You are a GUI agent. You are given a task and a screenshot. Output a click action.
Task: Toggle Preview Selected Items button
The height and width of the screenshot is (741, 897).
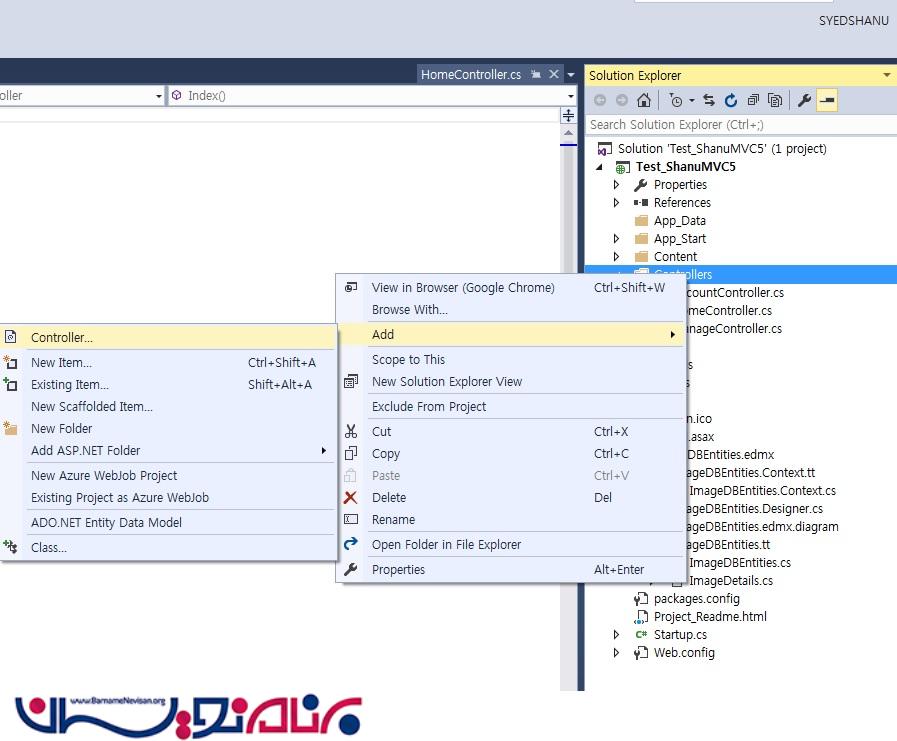(x=827, y=100)
